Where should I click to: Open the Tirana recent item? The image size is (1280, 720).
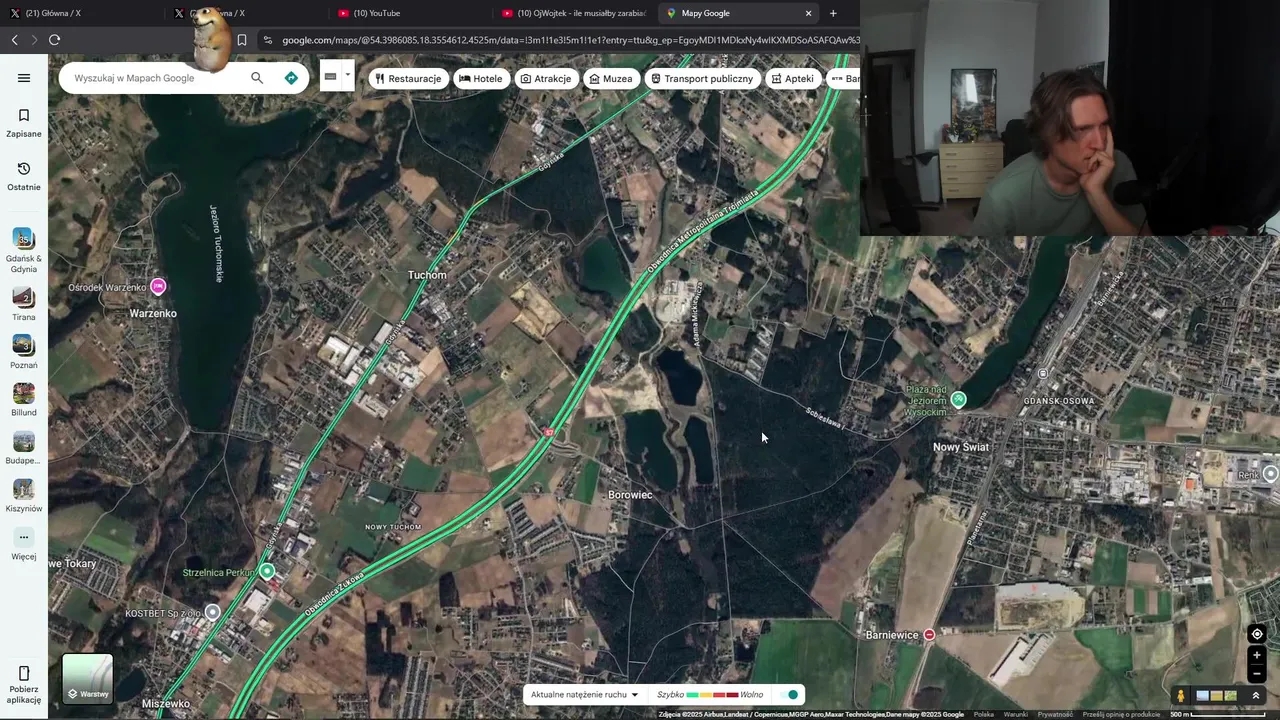point(24,304)
